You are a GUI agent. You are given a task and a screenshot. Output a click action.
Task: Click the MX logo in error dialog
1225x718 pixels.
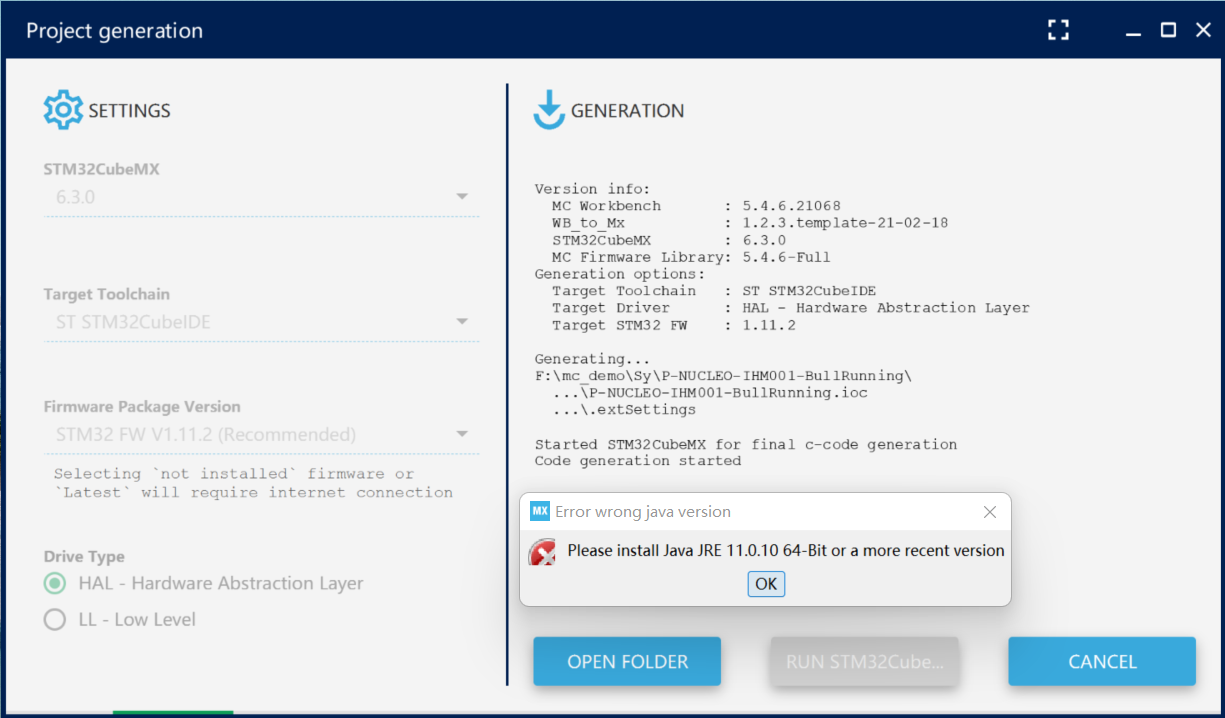click(540, 511)
